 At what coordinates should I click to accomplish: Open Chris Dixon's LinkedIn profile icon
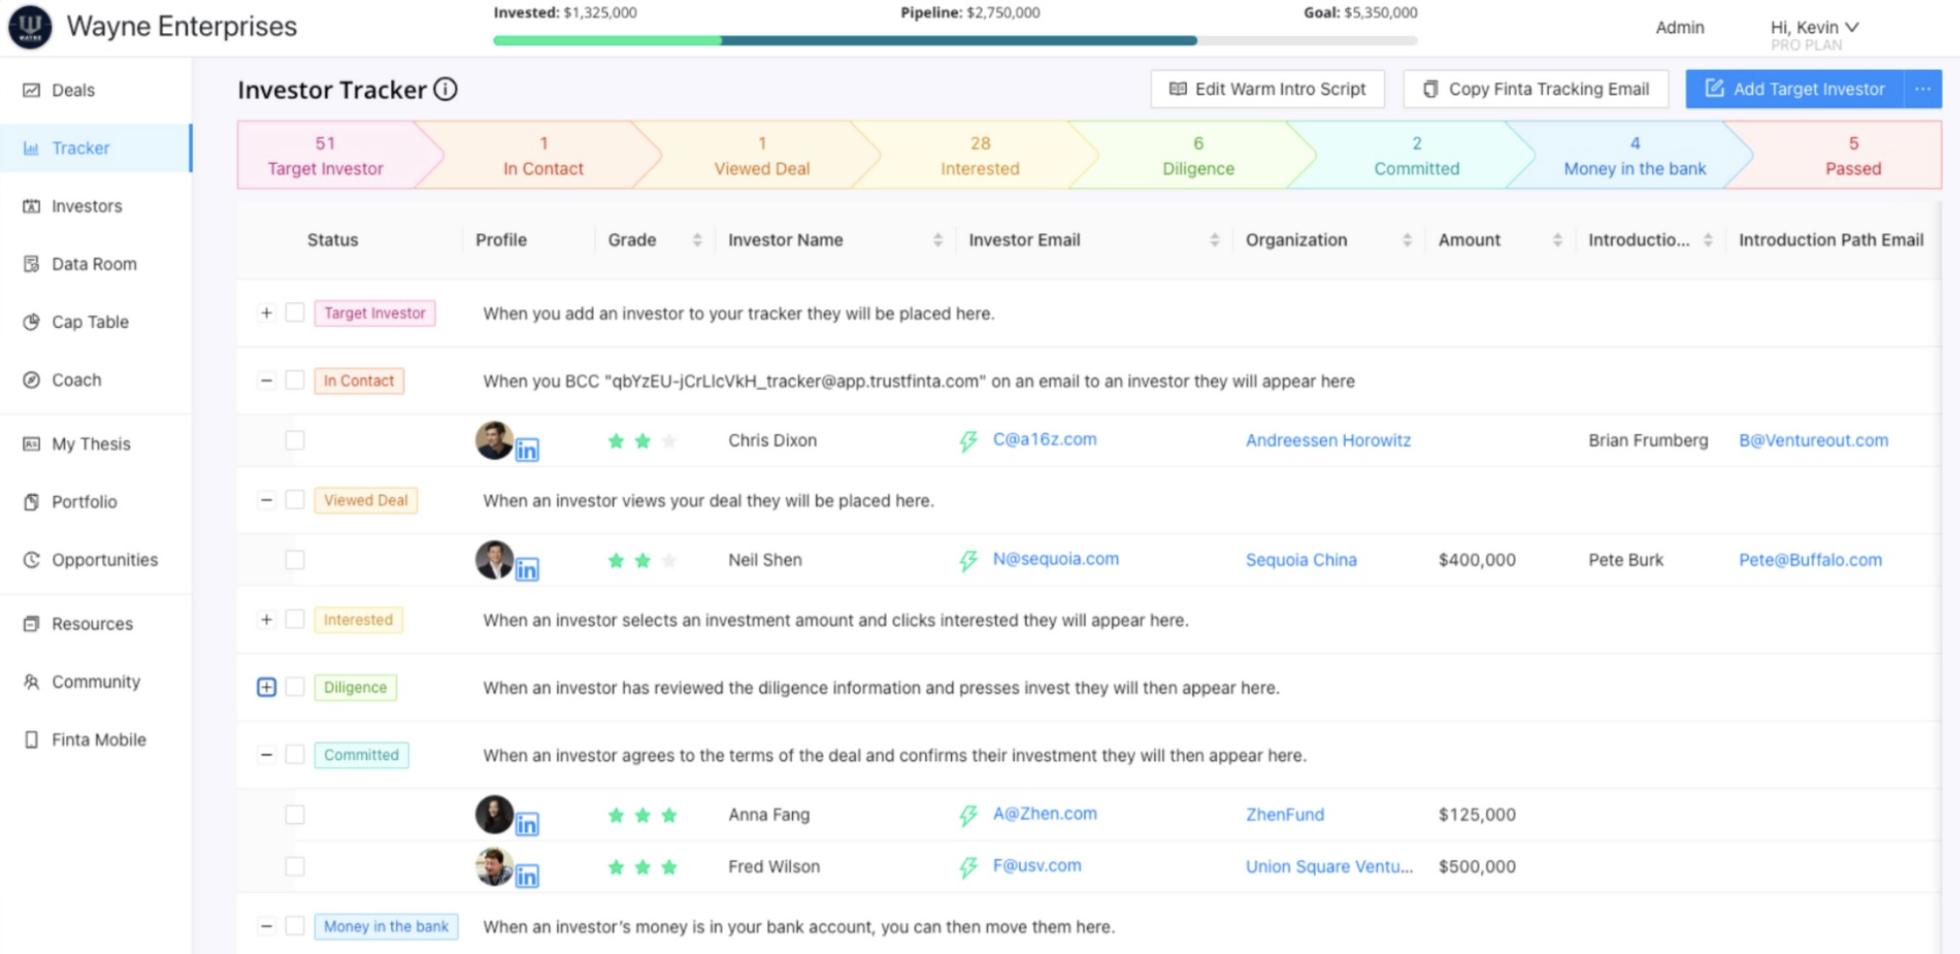pyautogui.click(x=527, y=450)
